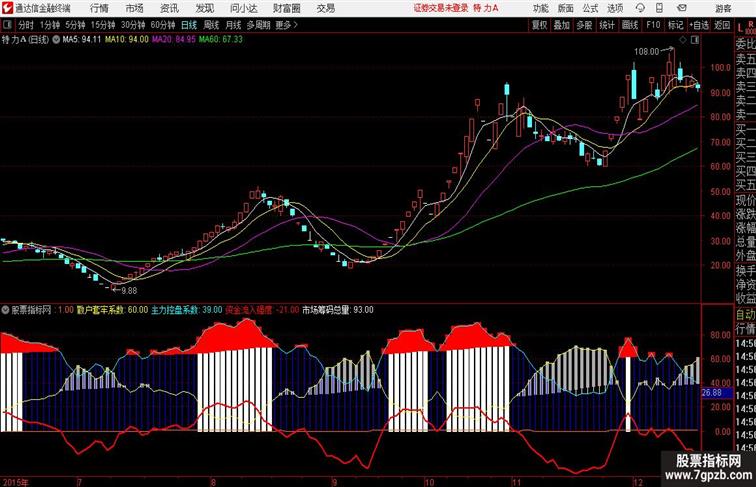Click the diamond icon above the chart
Viewport: 756px width, 487px height.
click(683, 40)
